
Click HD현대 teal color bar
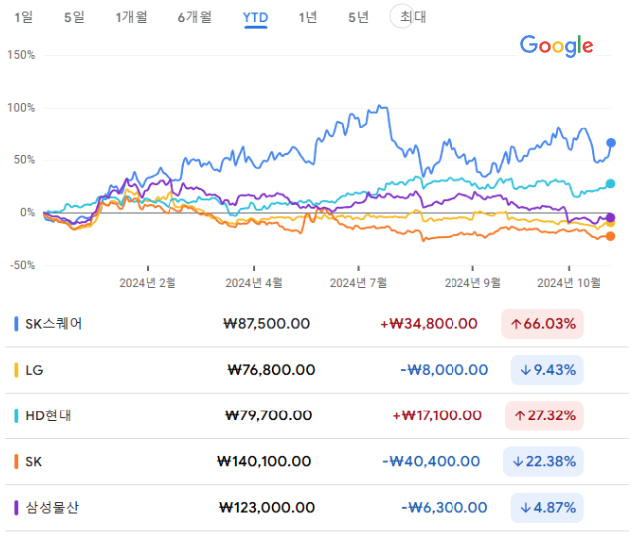tap(16, 416)
